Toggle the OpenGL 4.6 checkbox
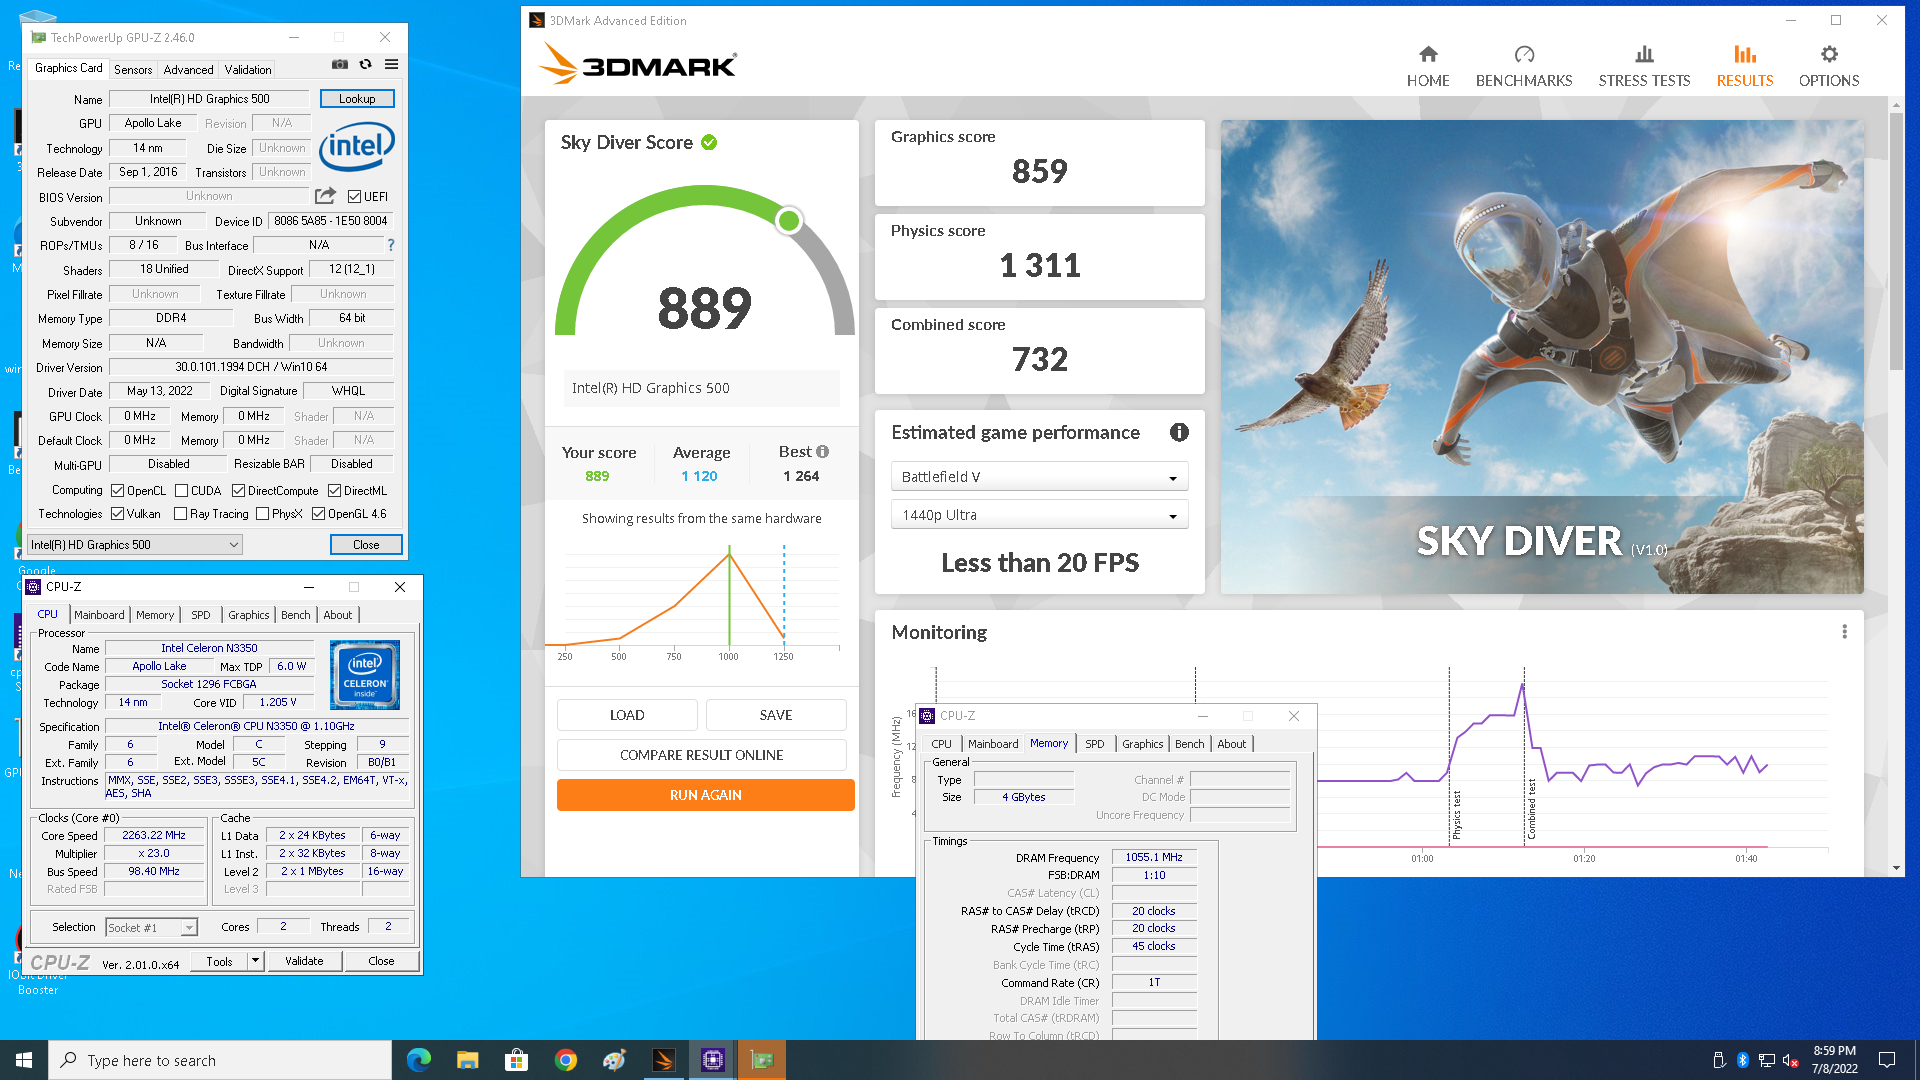The height and width of the screenshot is (1080, 1920). pos(318,514)
